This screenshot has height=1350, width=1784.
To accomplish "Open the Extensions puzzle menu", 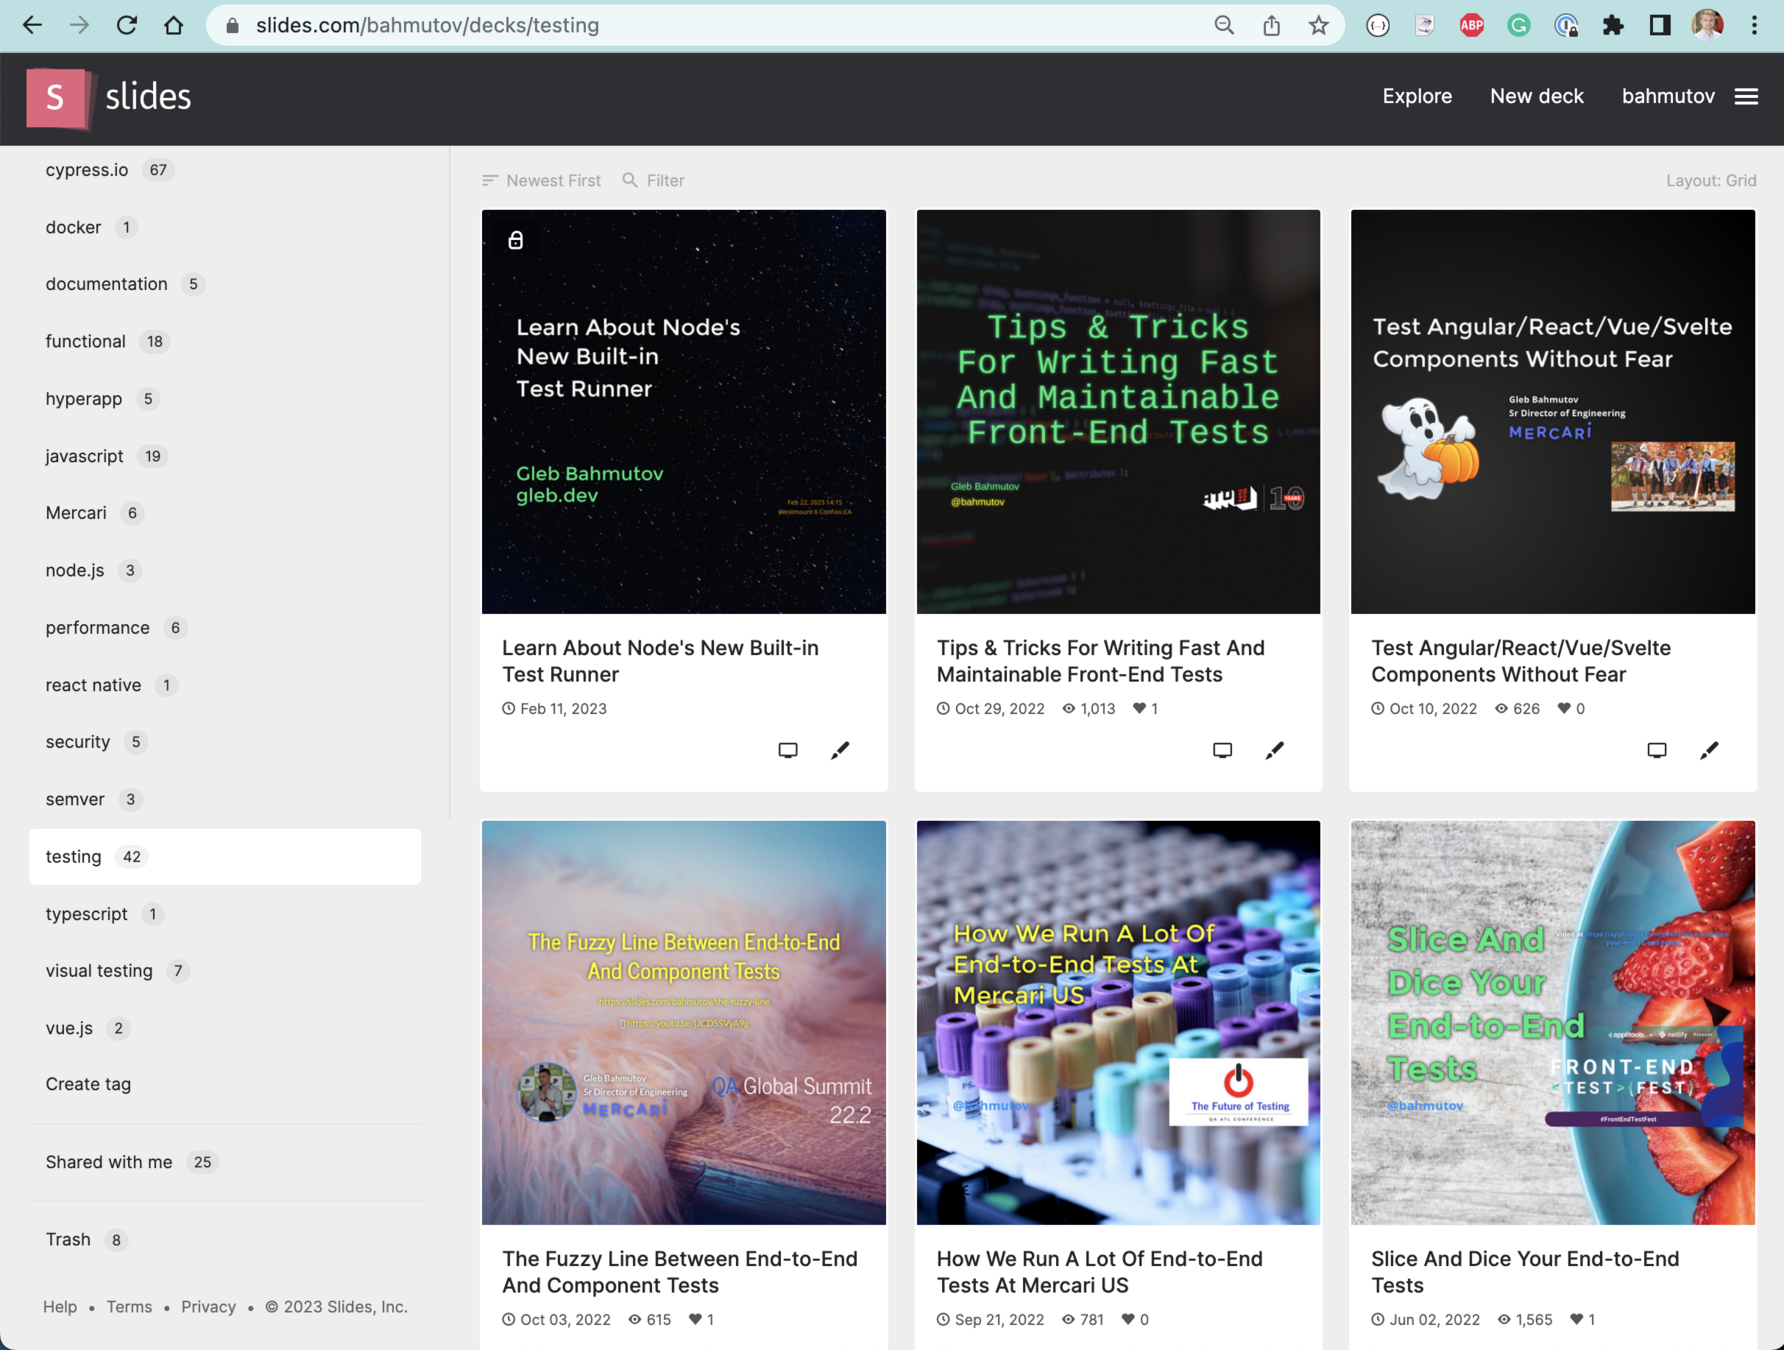I will (x=1613, y=25).
